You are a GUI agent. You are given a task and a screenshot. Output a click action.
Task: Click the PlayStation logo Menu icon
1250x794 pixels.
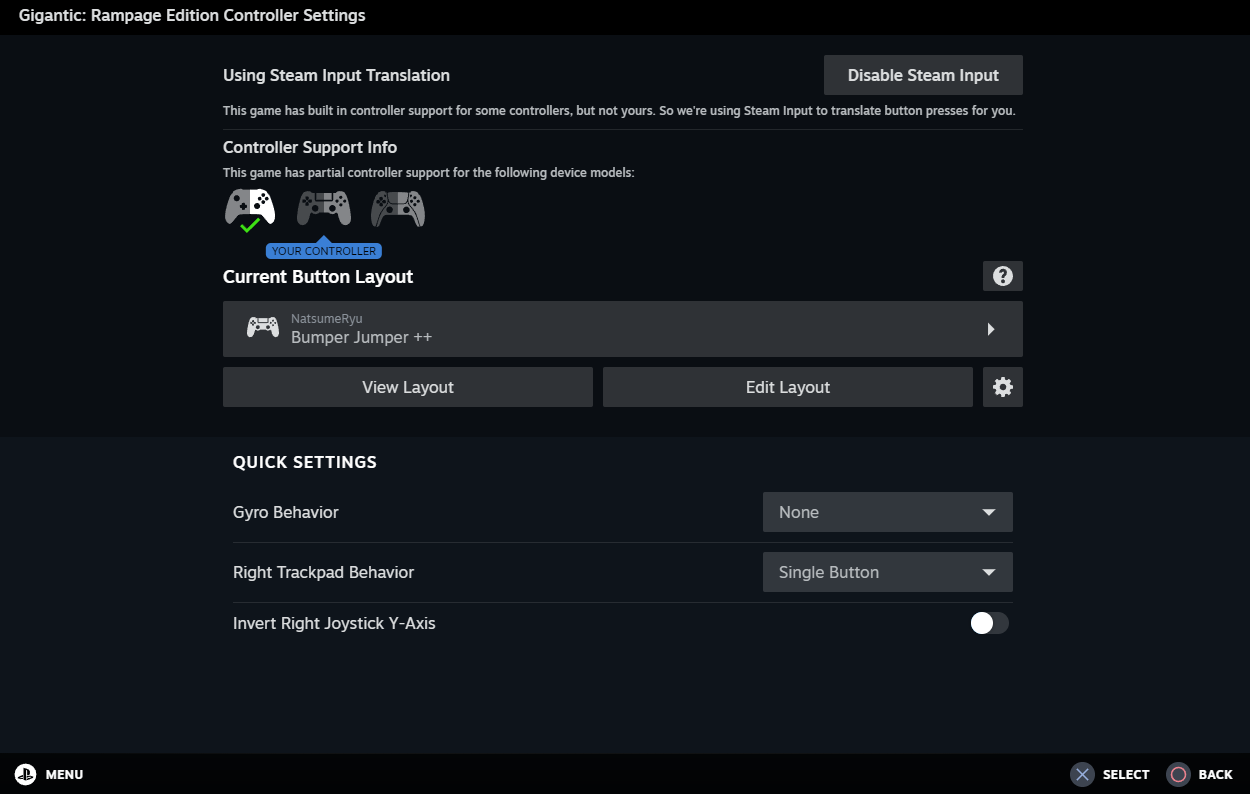tap(25, 774)
